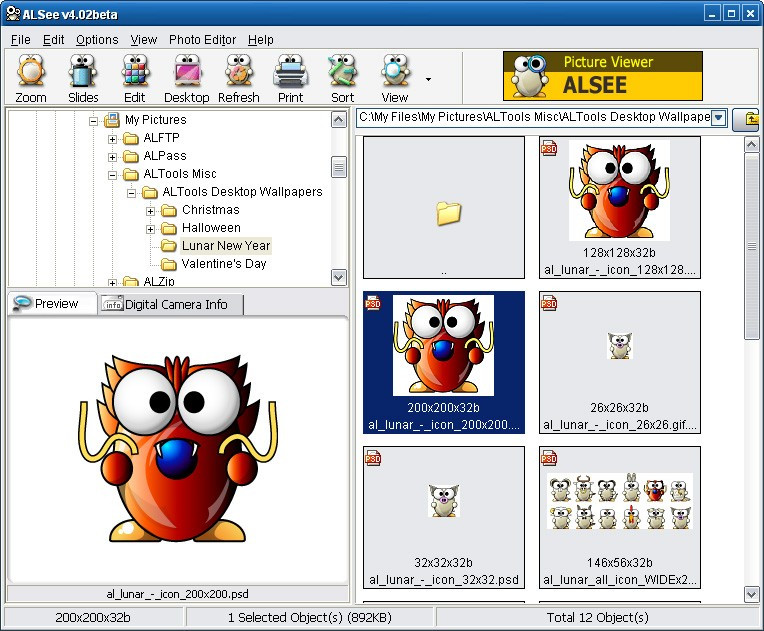
Task: Click PSD badge on 32x32 thumbnail
Action: pyautogui.click(x=373, y=458)
